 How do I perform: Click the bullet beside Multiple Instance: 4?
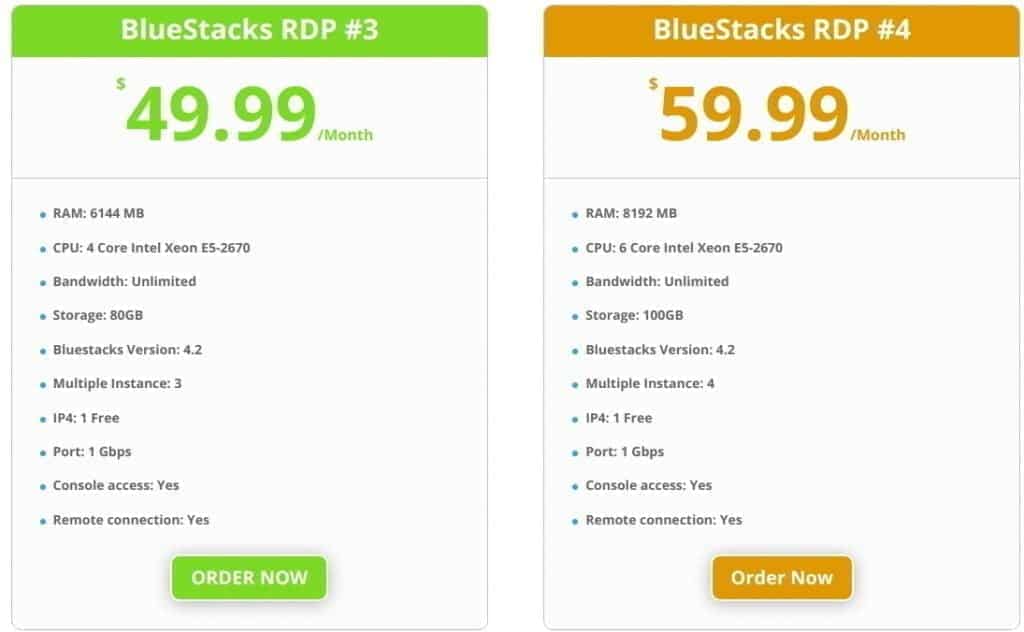click(575, 383)
